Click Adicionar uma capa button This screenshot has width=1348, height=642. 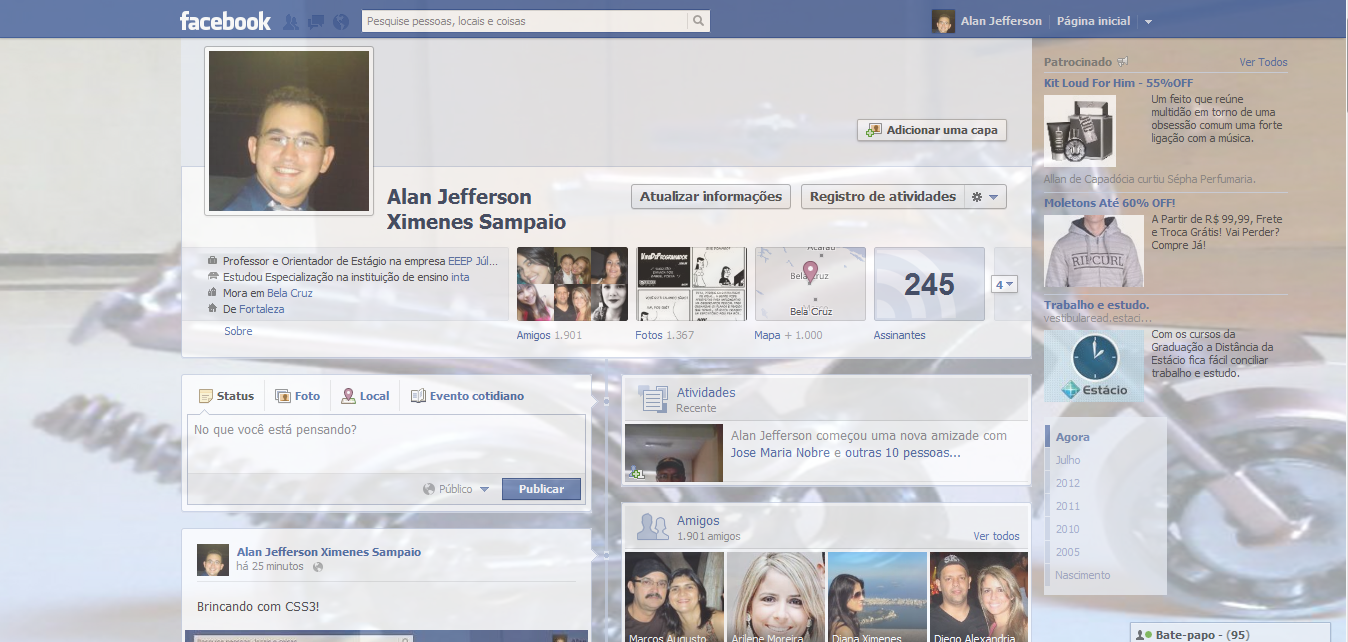coord(932,130)
